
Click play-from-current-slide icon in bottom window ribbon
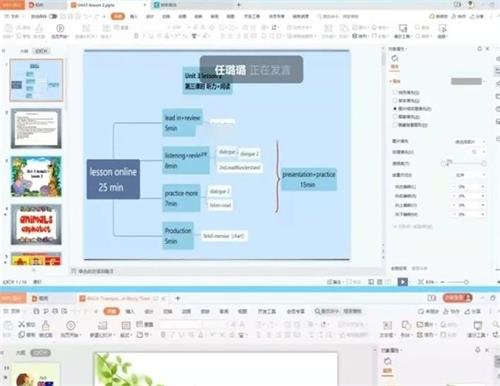[x=71, y=325]
